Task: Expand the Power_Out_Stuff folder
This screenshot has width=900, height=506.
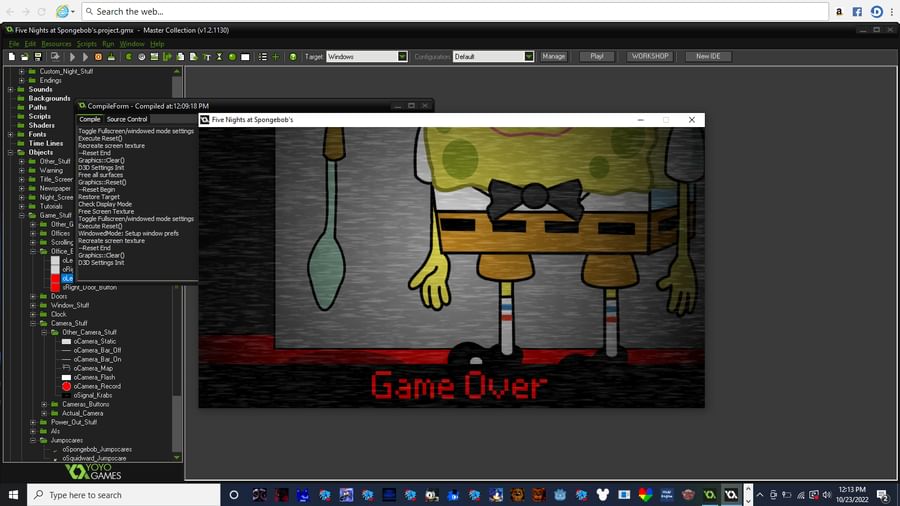Action: pyautogui.click(x=33, y=422)
